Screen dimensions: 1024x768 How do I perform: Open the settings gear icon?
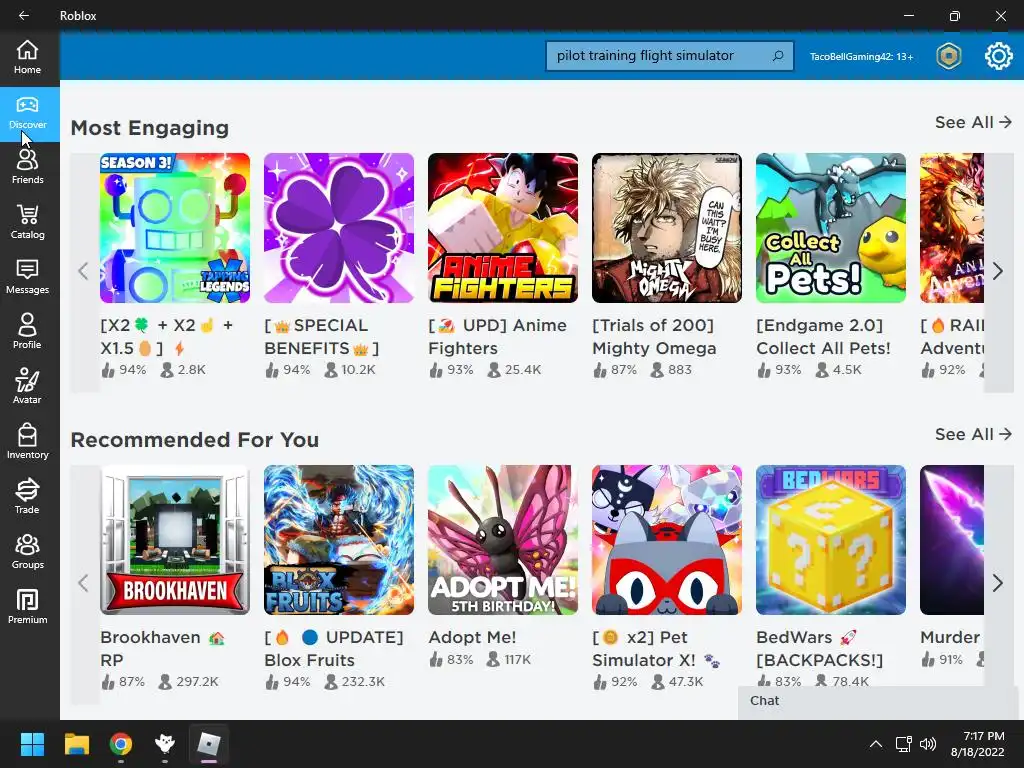(x=998, y=56)
